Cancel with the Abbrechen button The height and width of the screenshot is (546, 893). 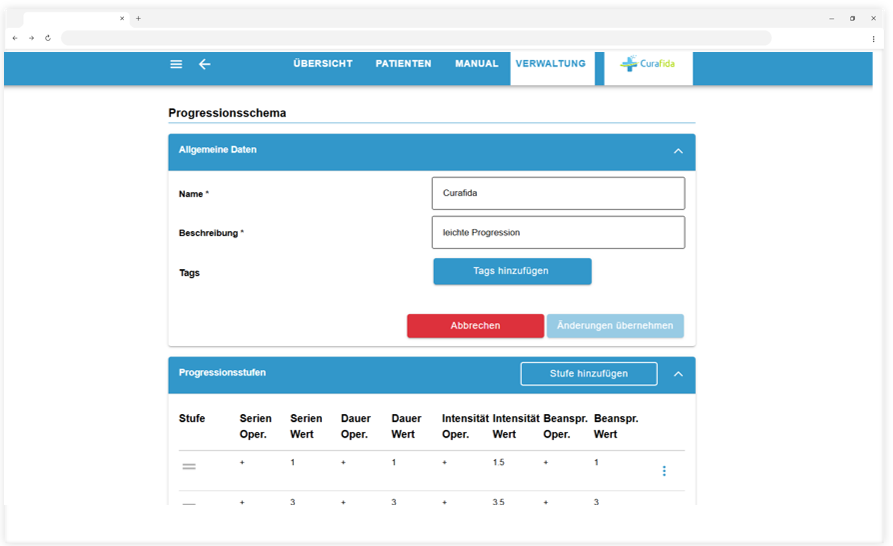[476, 326]
